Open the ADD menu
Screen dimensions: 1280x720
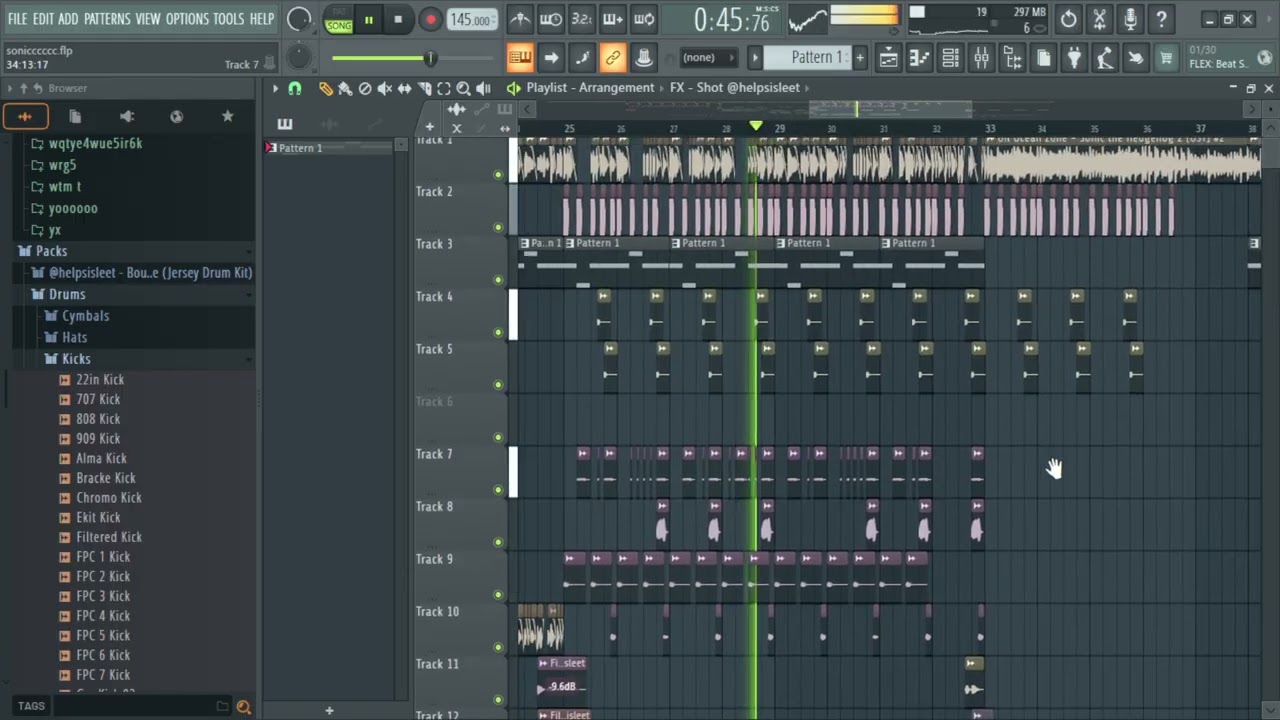pyautogui.click(x=68, y=19)
